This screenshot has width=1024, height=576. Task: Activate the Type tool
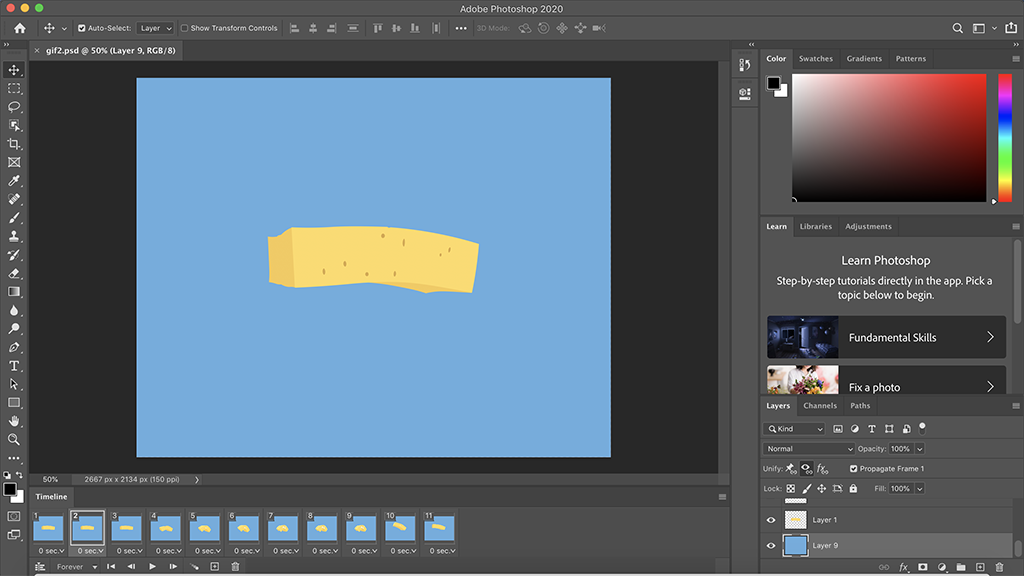[x=14, y=366]
